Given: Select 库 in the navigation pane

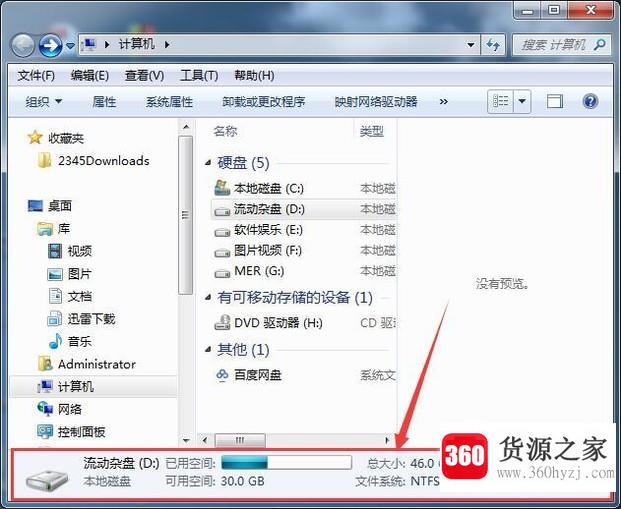Looking at the screenshot, I should pyautogui.click(x=53, y=229).
